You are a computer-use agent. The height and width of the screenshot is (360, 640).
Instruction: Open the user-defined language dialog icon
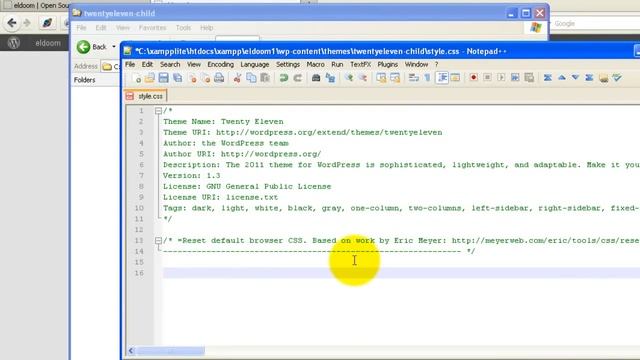pos(456,78)
